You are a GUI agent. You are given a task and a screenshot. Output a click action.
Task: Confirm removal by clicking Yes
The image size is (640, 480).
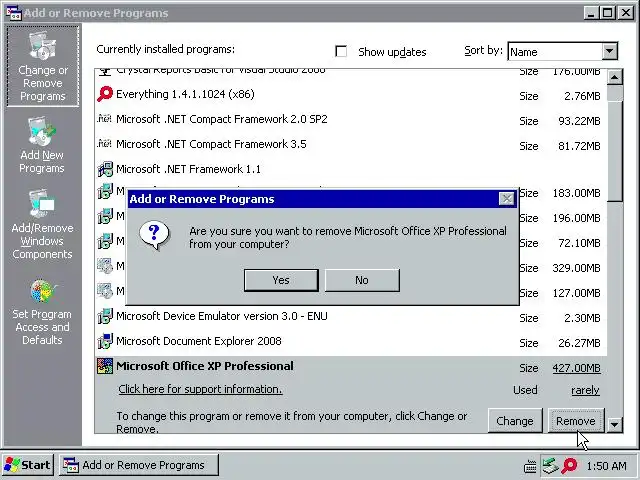point(281,280)
